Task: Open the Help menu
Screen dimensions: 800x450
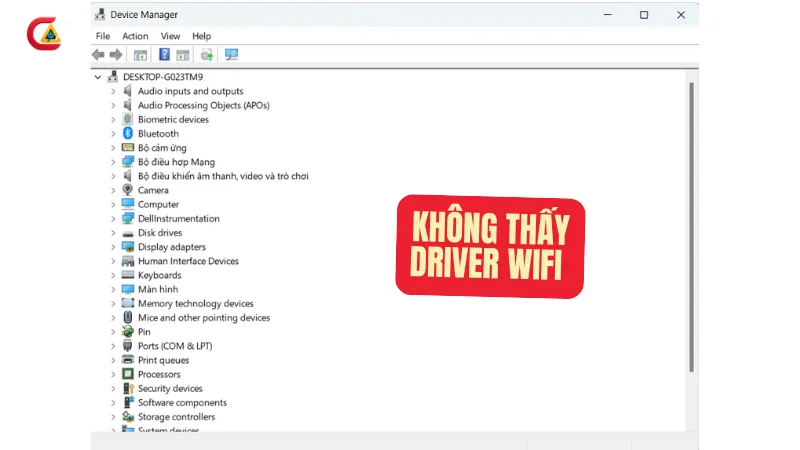Action: (202, 36)
